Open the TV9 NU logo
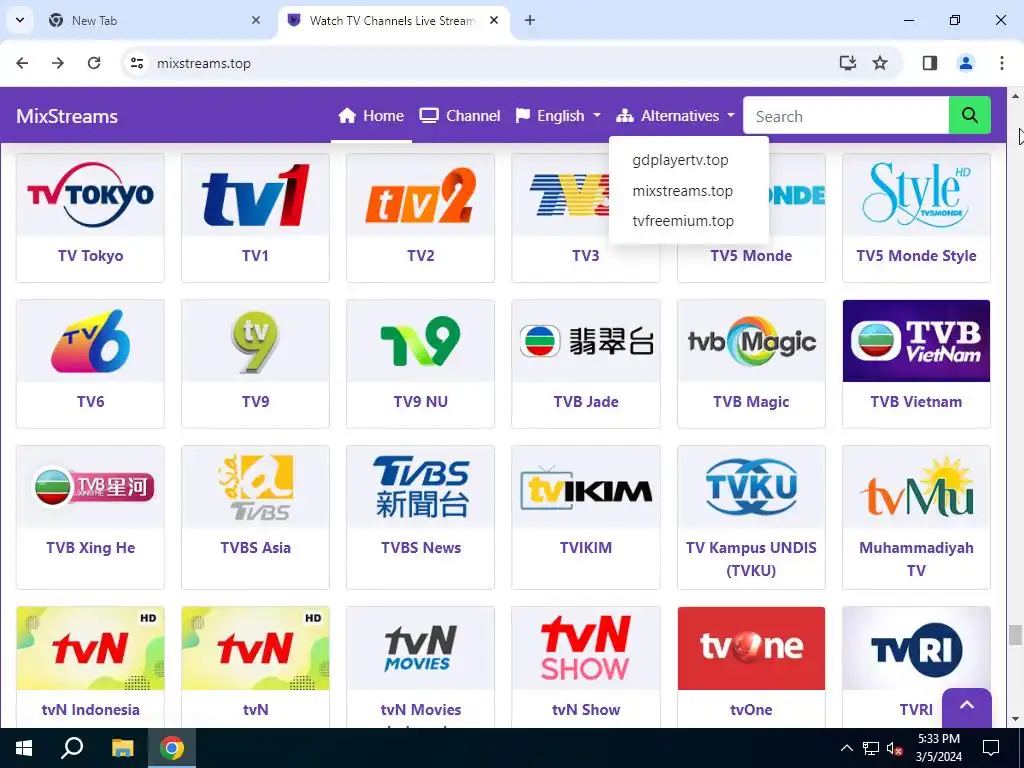 point(421,341)
